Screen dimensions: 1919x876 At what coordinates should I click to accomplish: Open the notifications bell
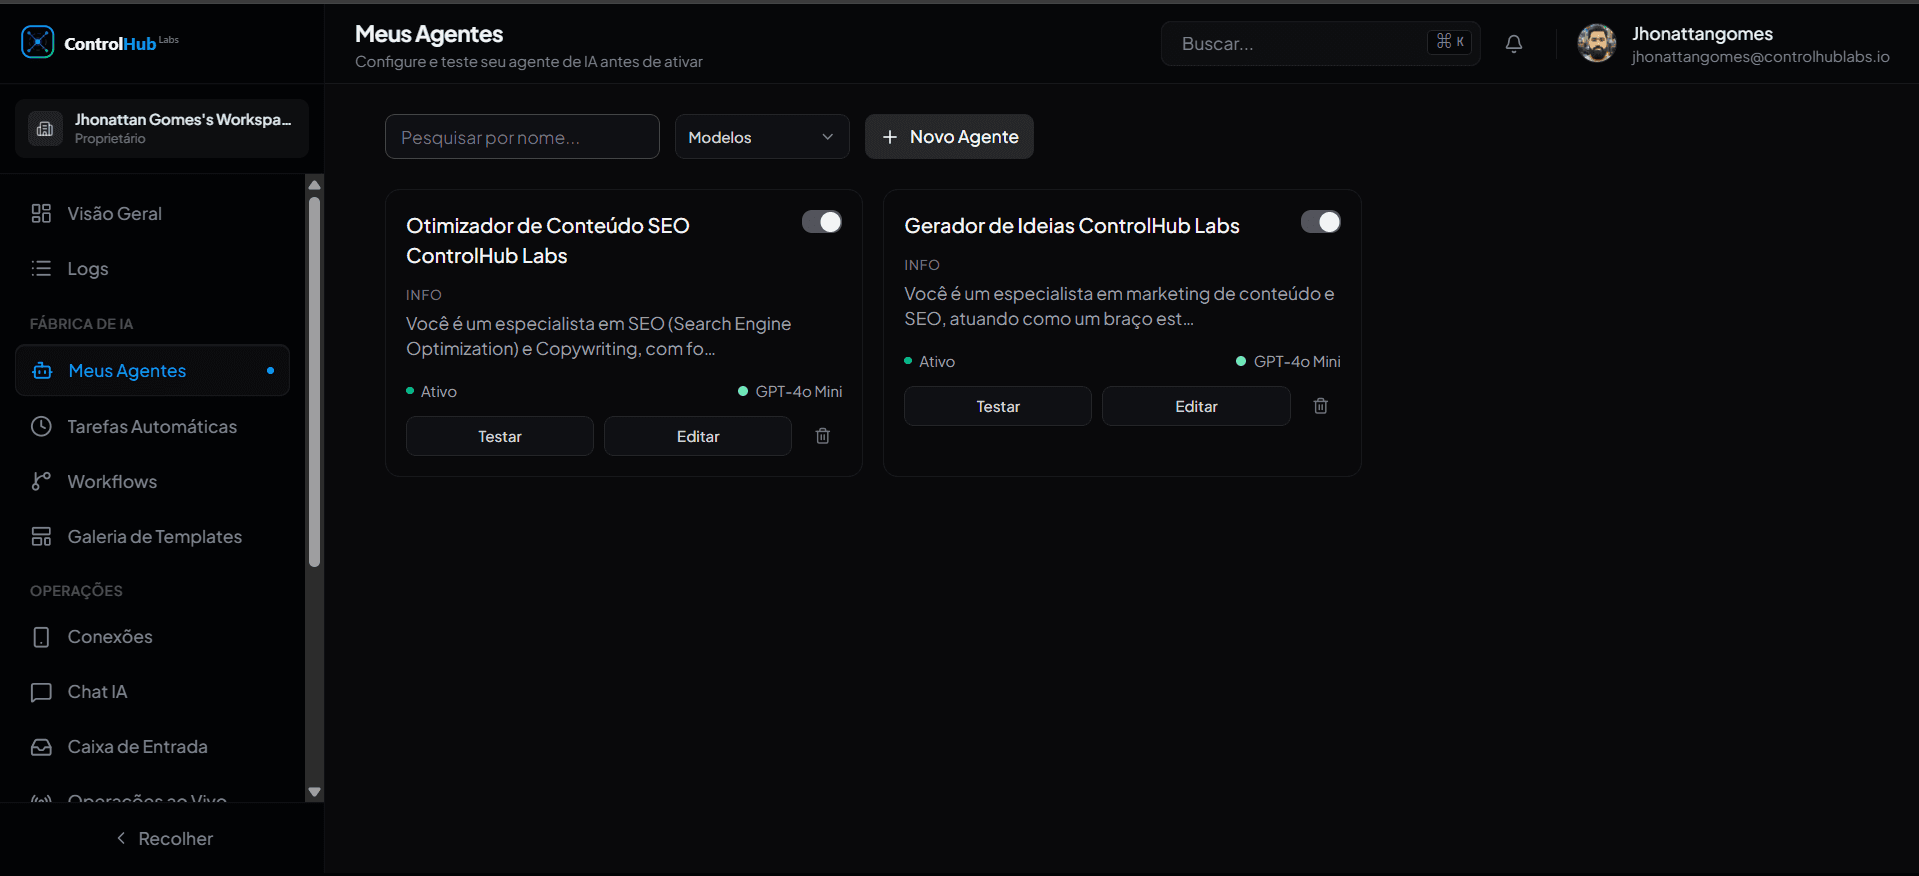1514,43
